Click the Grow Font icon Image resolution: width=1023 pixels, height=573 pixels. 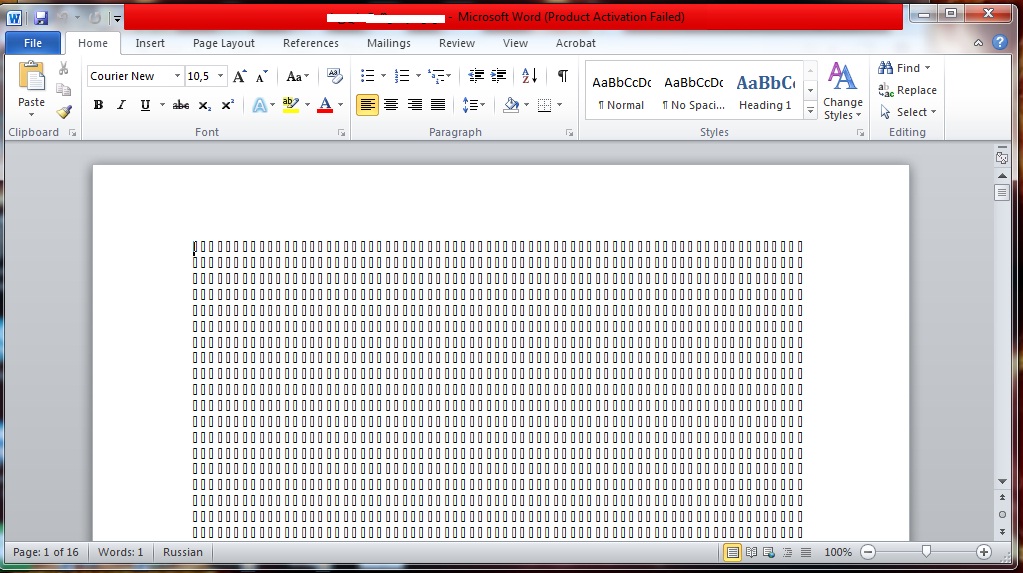240,76
